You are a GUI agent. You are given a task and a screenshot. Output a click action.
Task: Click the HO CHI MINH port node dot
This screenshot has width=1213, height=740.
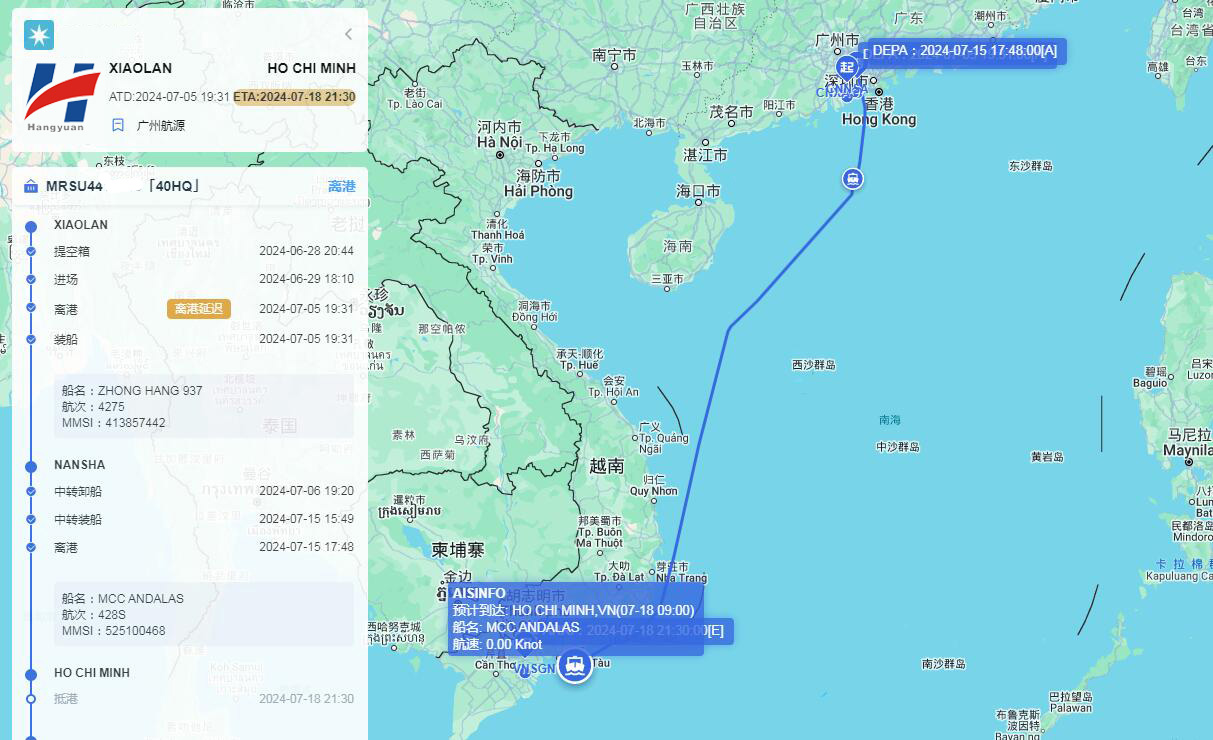(x=31, y=674)
